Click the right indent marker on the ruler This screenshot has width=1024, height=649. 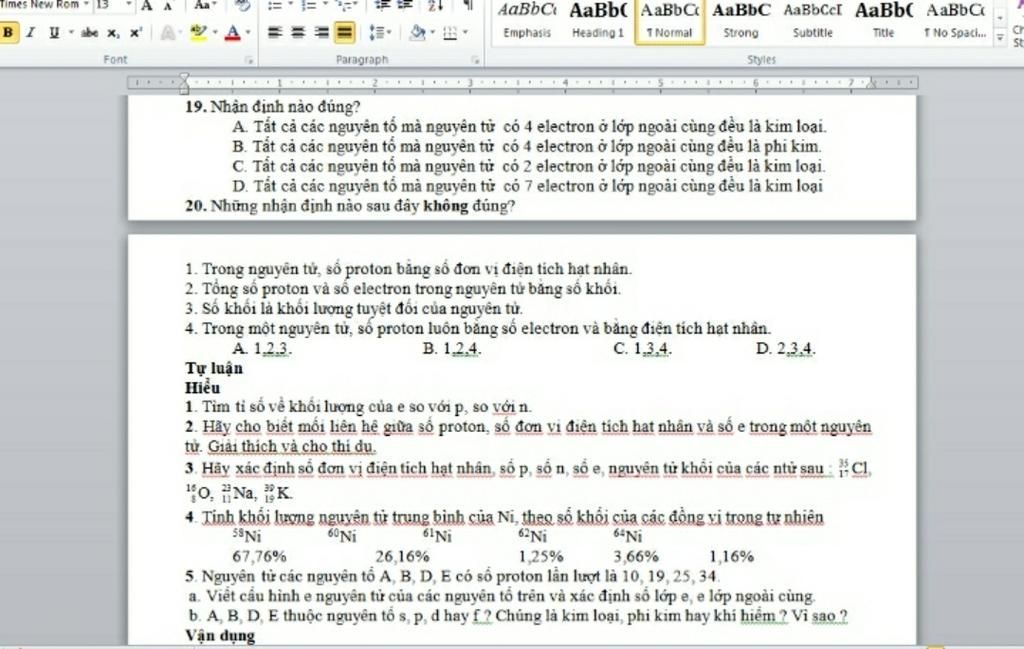870,83
